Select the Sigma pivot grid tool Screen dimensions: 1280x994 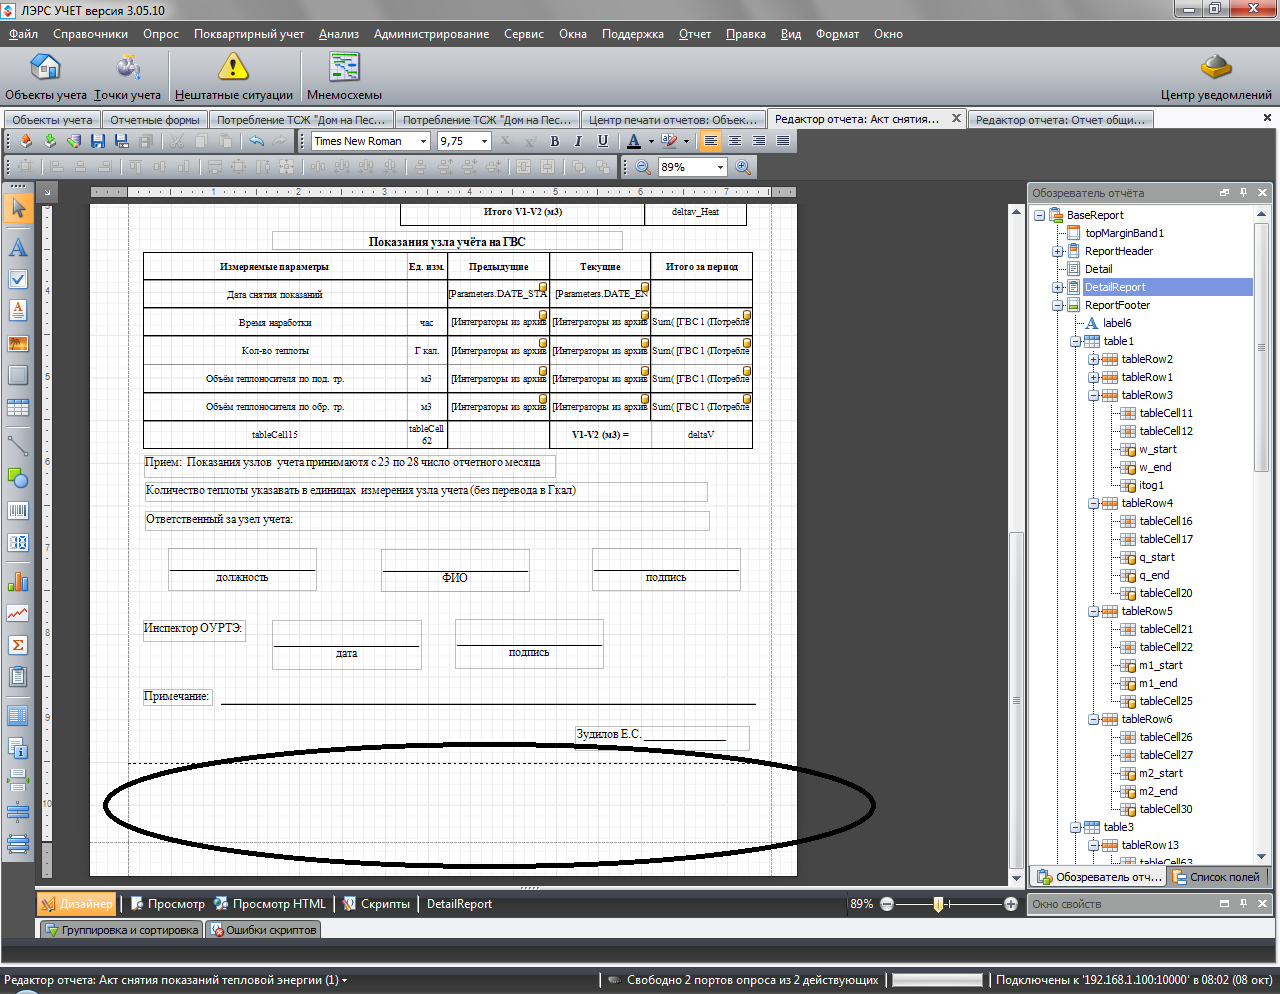point(18,645)
